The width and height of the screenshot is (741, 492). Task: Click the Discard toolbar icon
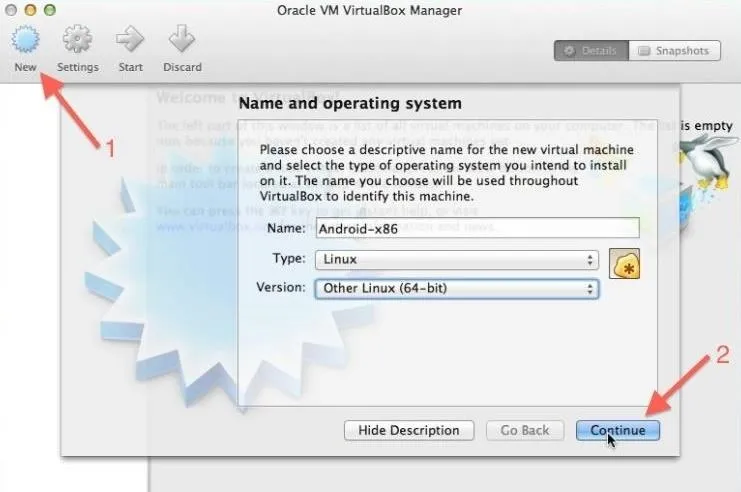182,40
